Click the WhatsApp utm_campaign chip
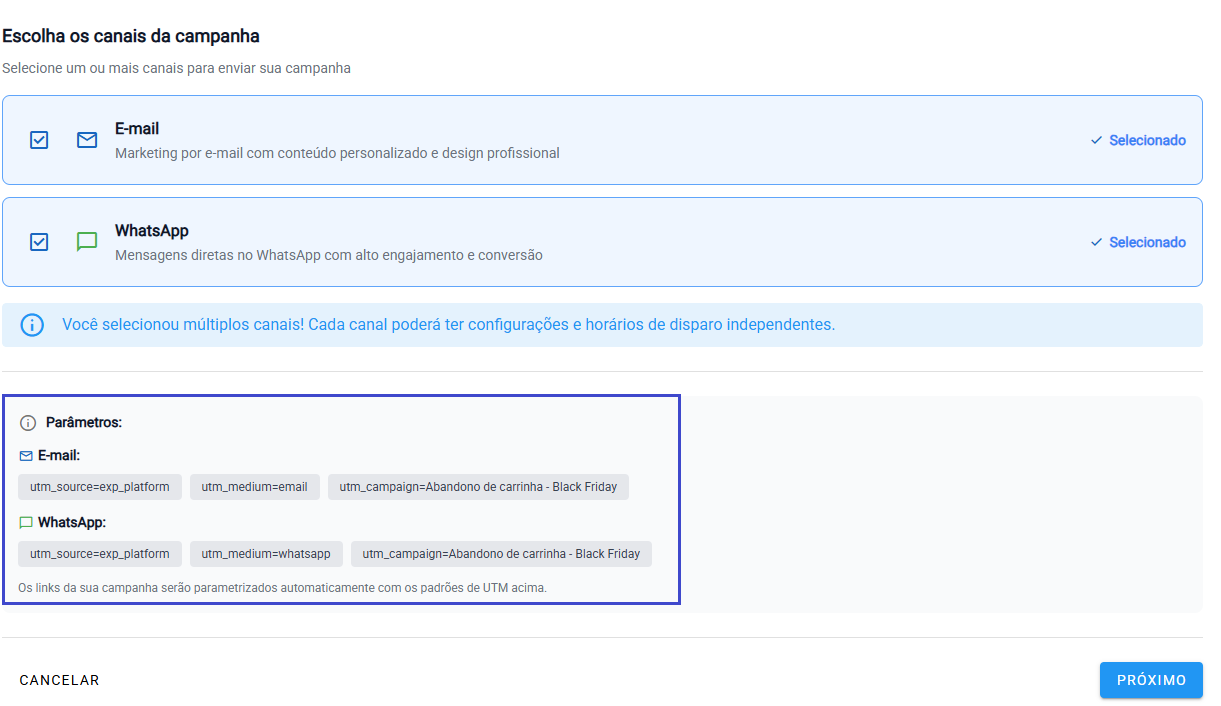 [x=501, y=554]
